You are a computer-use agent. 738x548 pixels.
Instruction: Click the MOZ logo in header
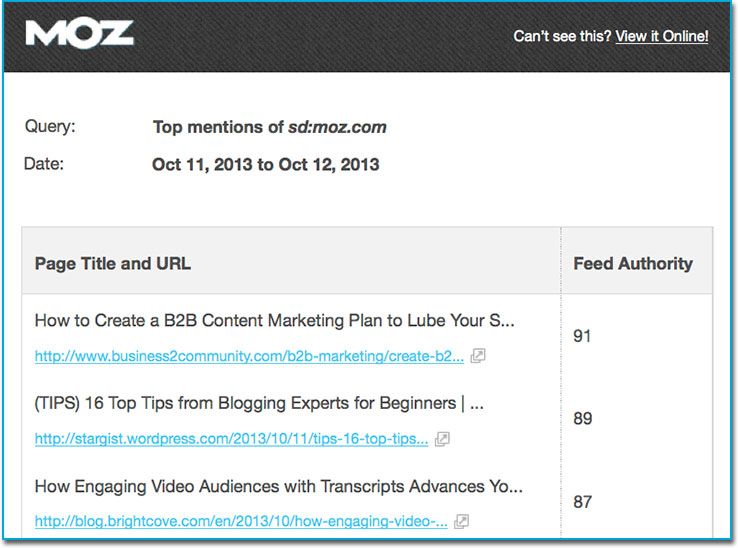click(80, 35)
